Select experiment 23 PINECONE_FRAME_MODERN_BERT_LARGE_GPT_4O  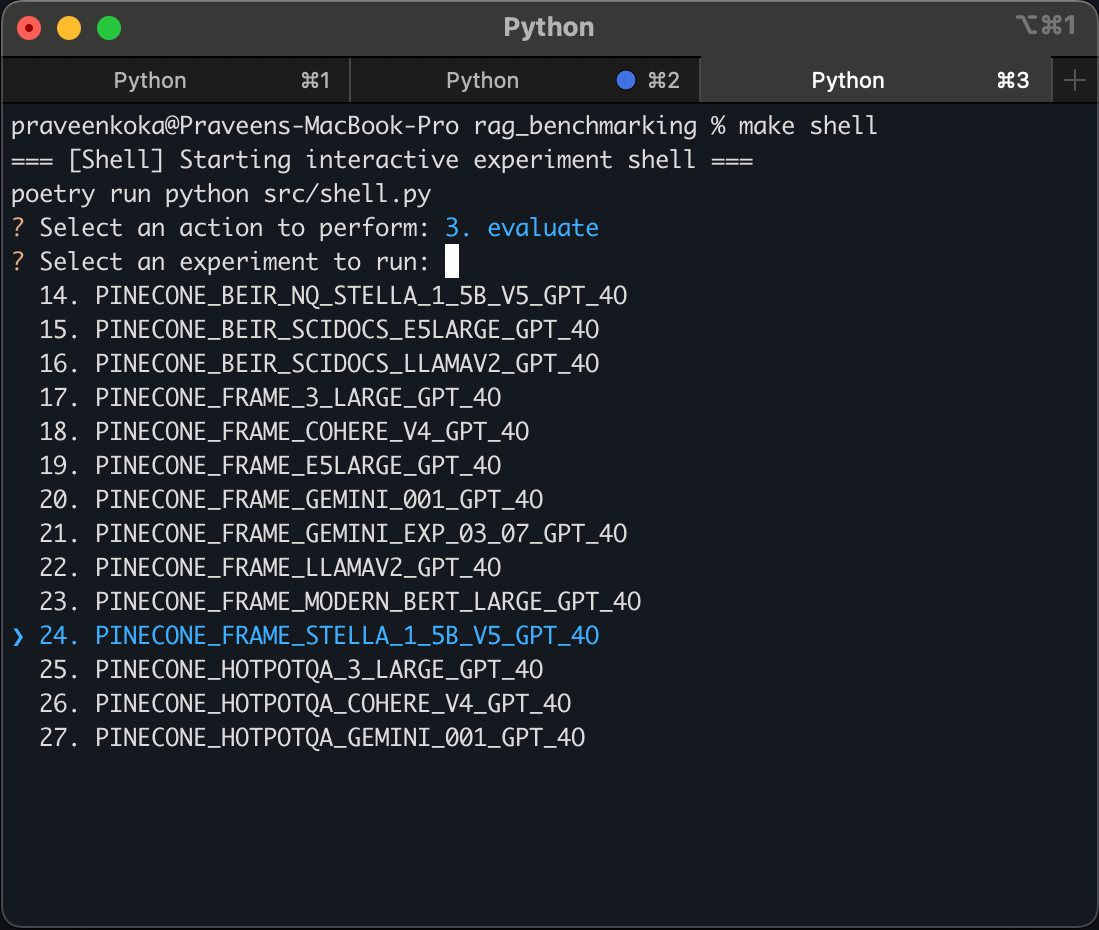click(x=340, y=601)
